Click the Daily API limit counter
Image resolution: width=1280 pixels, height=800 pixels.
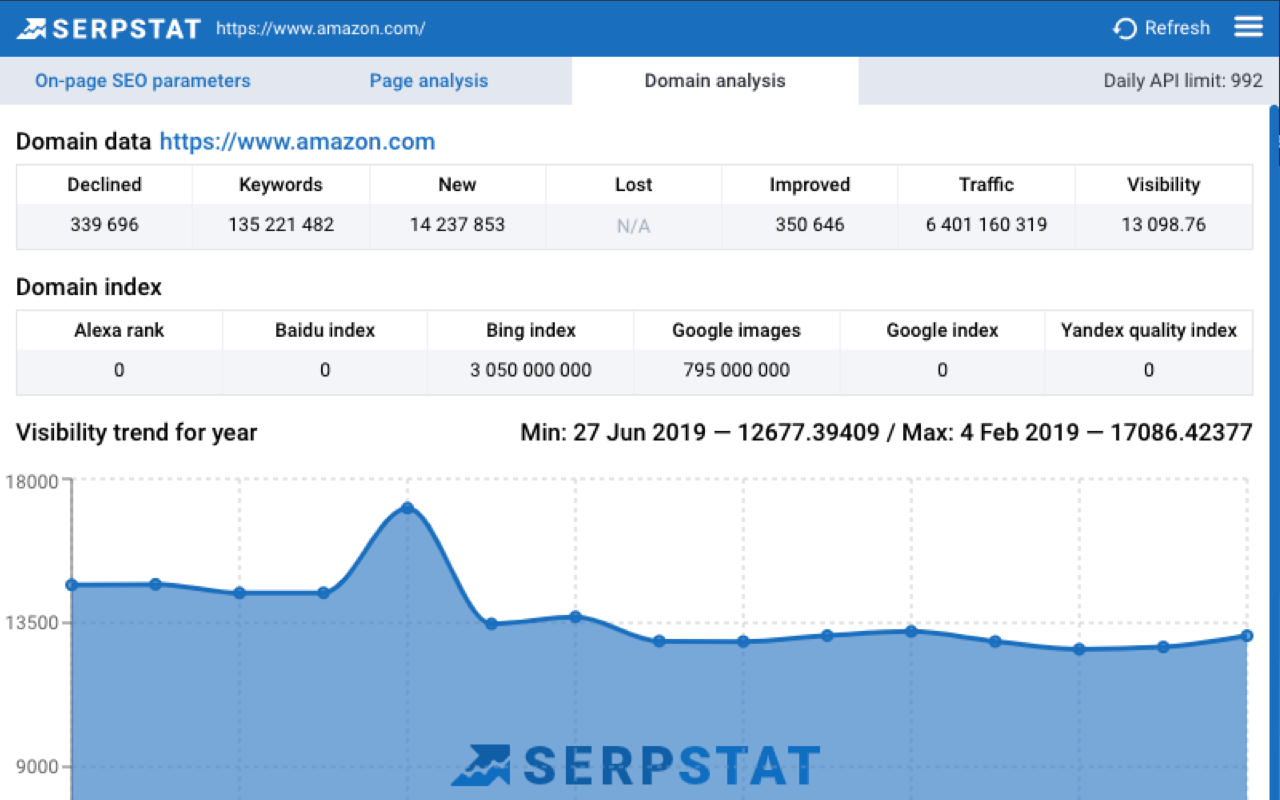click(1183, 81)
